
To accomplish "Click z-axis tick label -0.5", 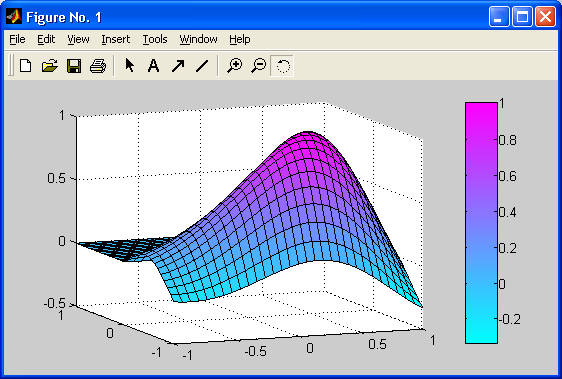I will click(54, 303).
